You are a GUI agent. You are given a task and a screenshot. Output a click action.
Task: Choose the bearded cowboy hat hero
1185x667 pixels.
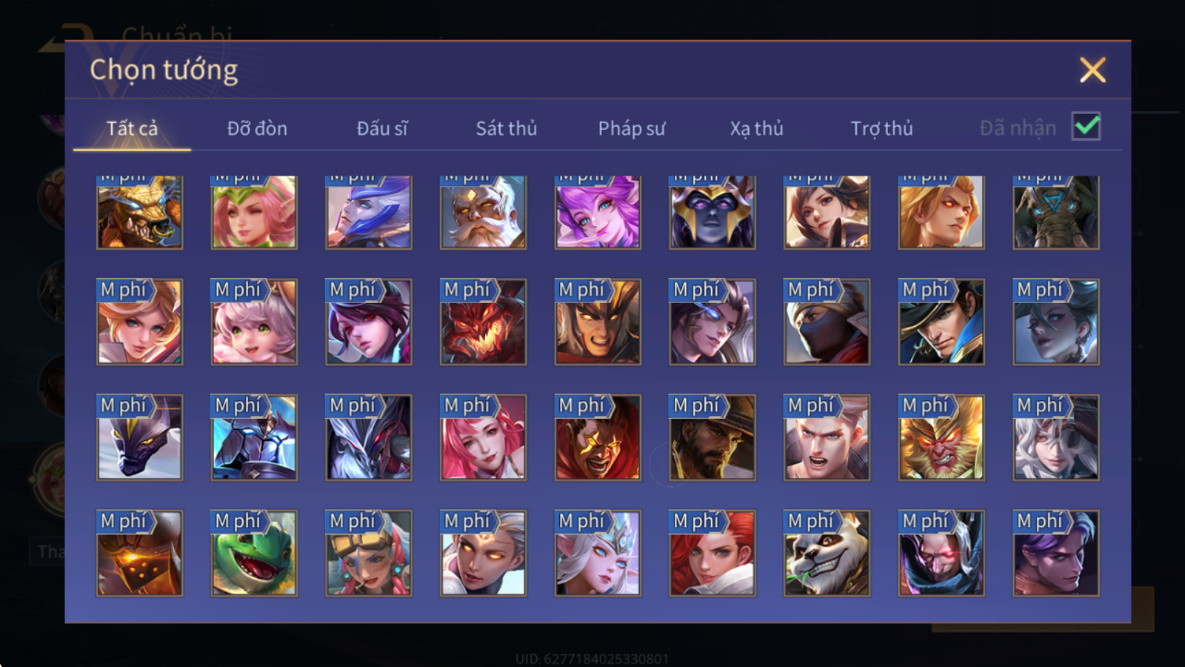(x=712, y=437)
